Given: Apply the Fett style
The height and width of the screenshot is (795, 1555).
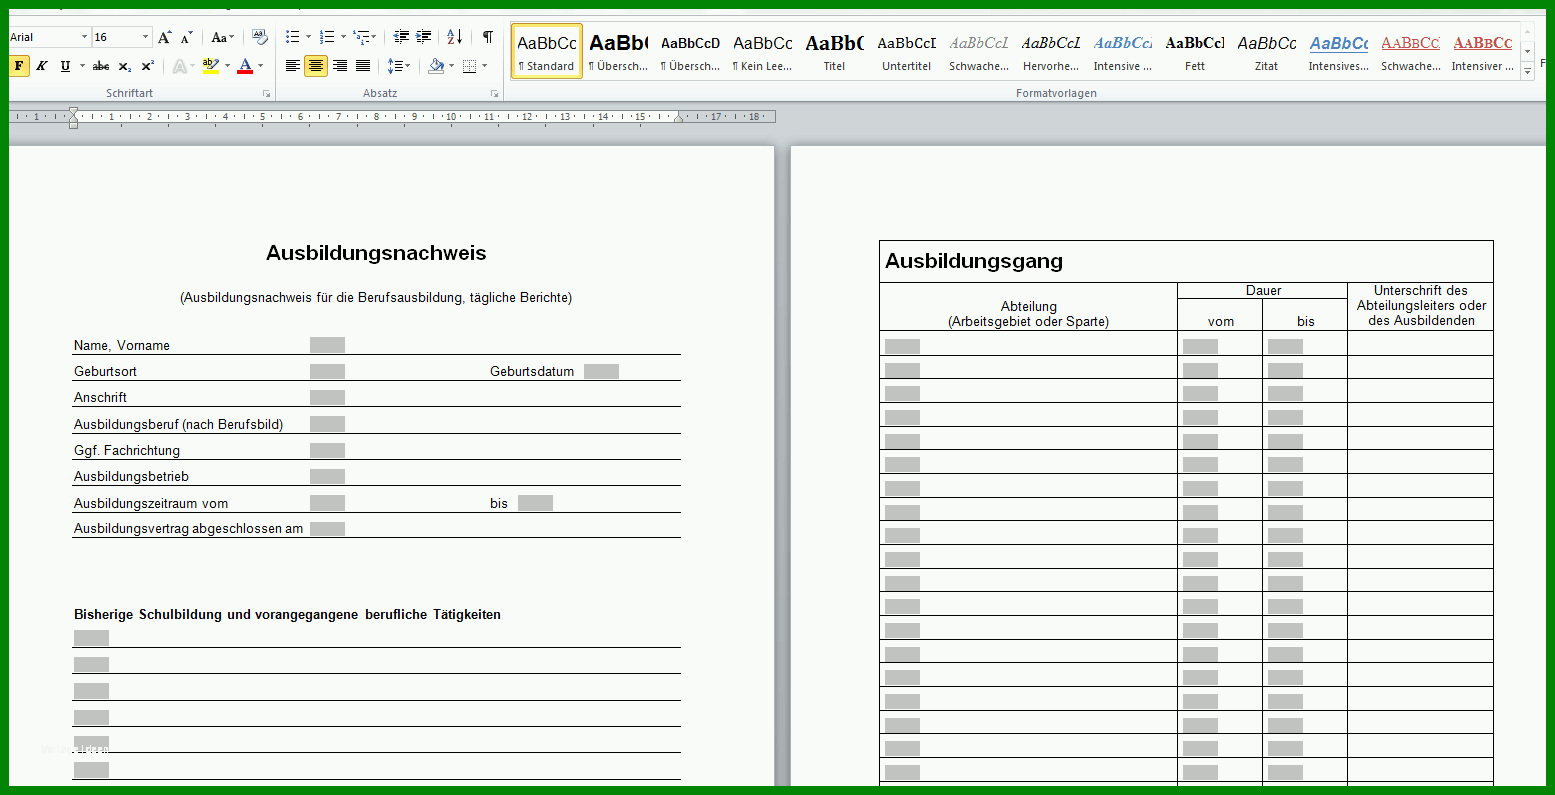Looking at the screenshot, I should pyautogui.click(x=1194, y=52).
